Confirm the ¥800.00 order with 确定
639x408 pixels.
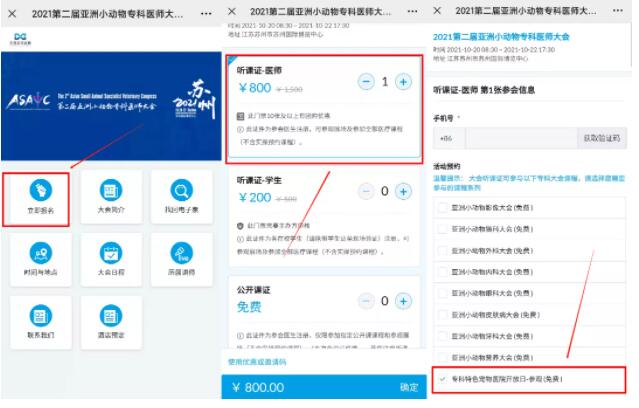409,387
